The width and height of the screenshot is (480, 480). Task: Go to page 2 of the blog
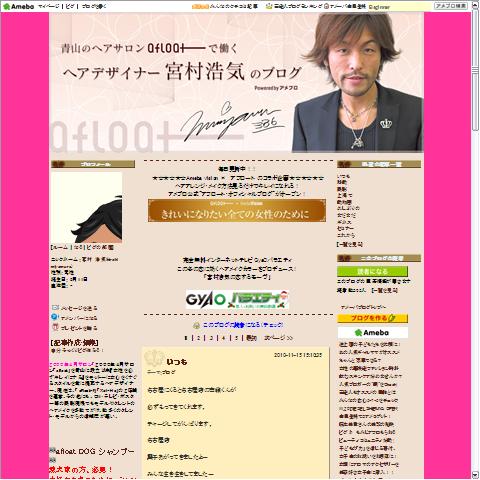pos(198,338)
